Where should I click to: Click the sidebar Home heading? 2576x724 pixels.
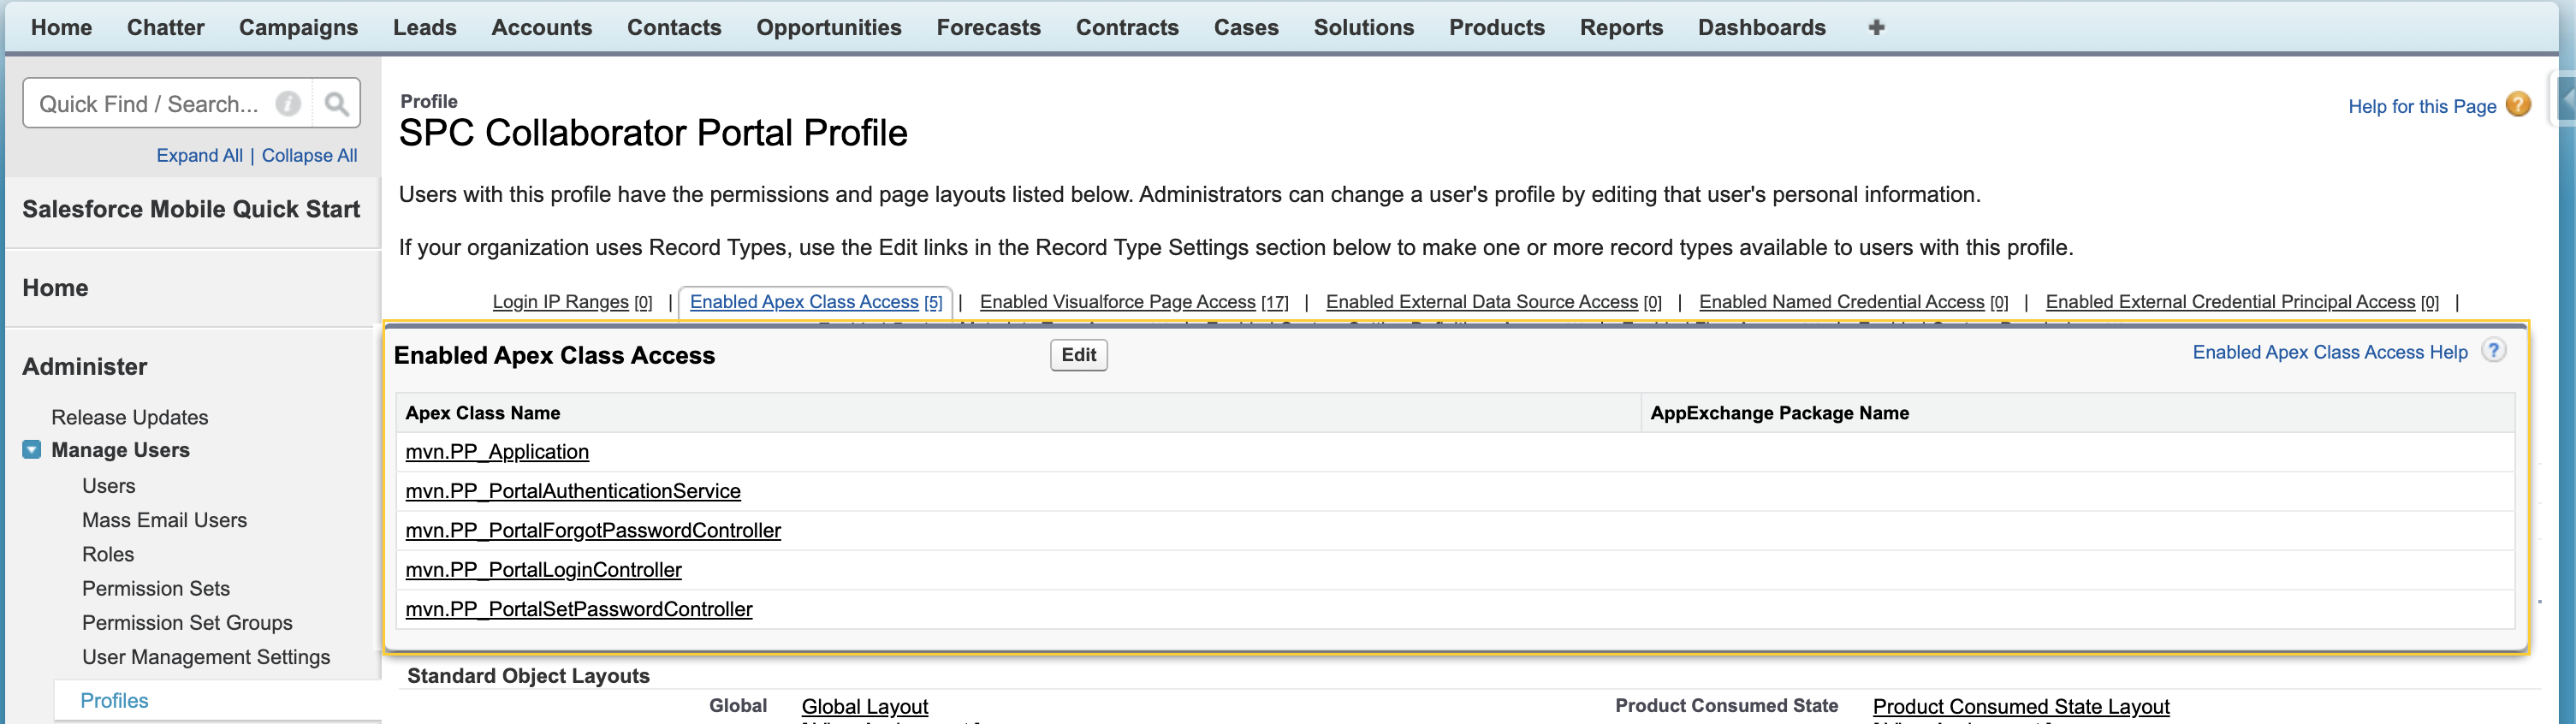(55, 288)
